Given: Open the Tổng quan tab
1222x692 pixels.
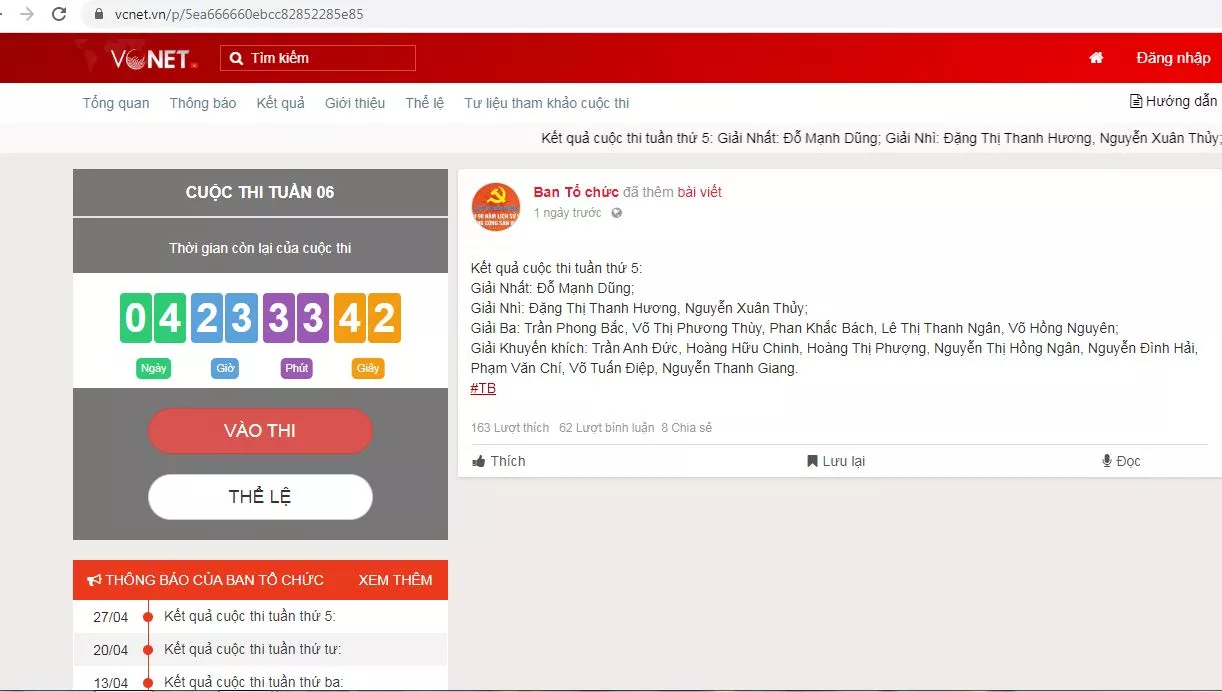Looking at the screenshot, I should (x=116, y=103).
